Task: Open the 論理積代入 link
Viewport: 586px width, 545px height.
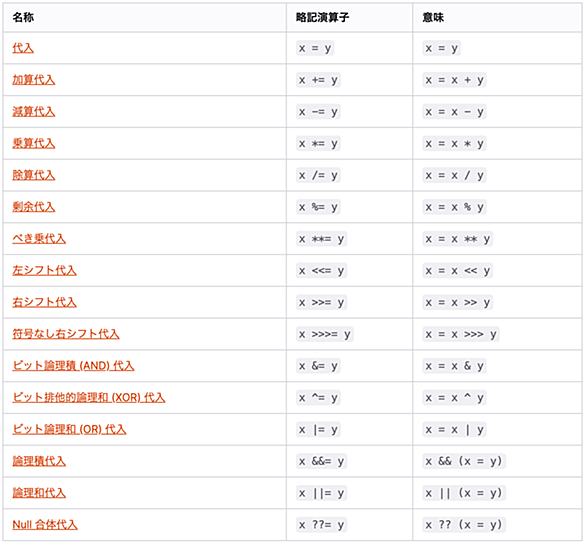Action: 39,461
